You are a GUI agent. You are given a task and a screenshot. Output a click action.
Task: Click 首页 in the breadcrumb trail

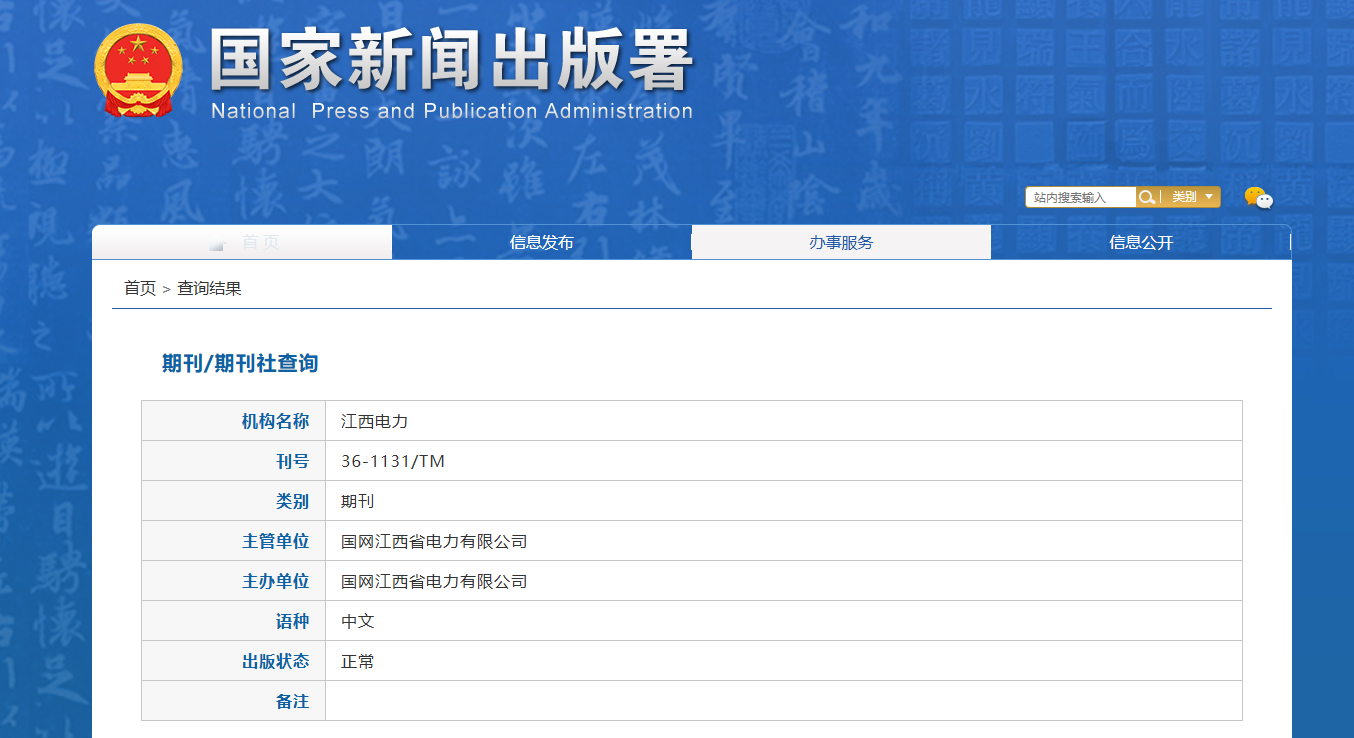[x=139, y=288]
